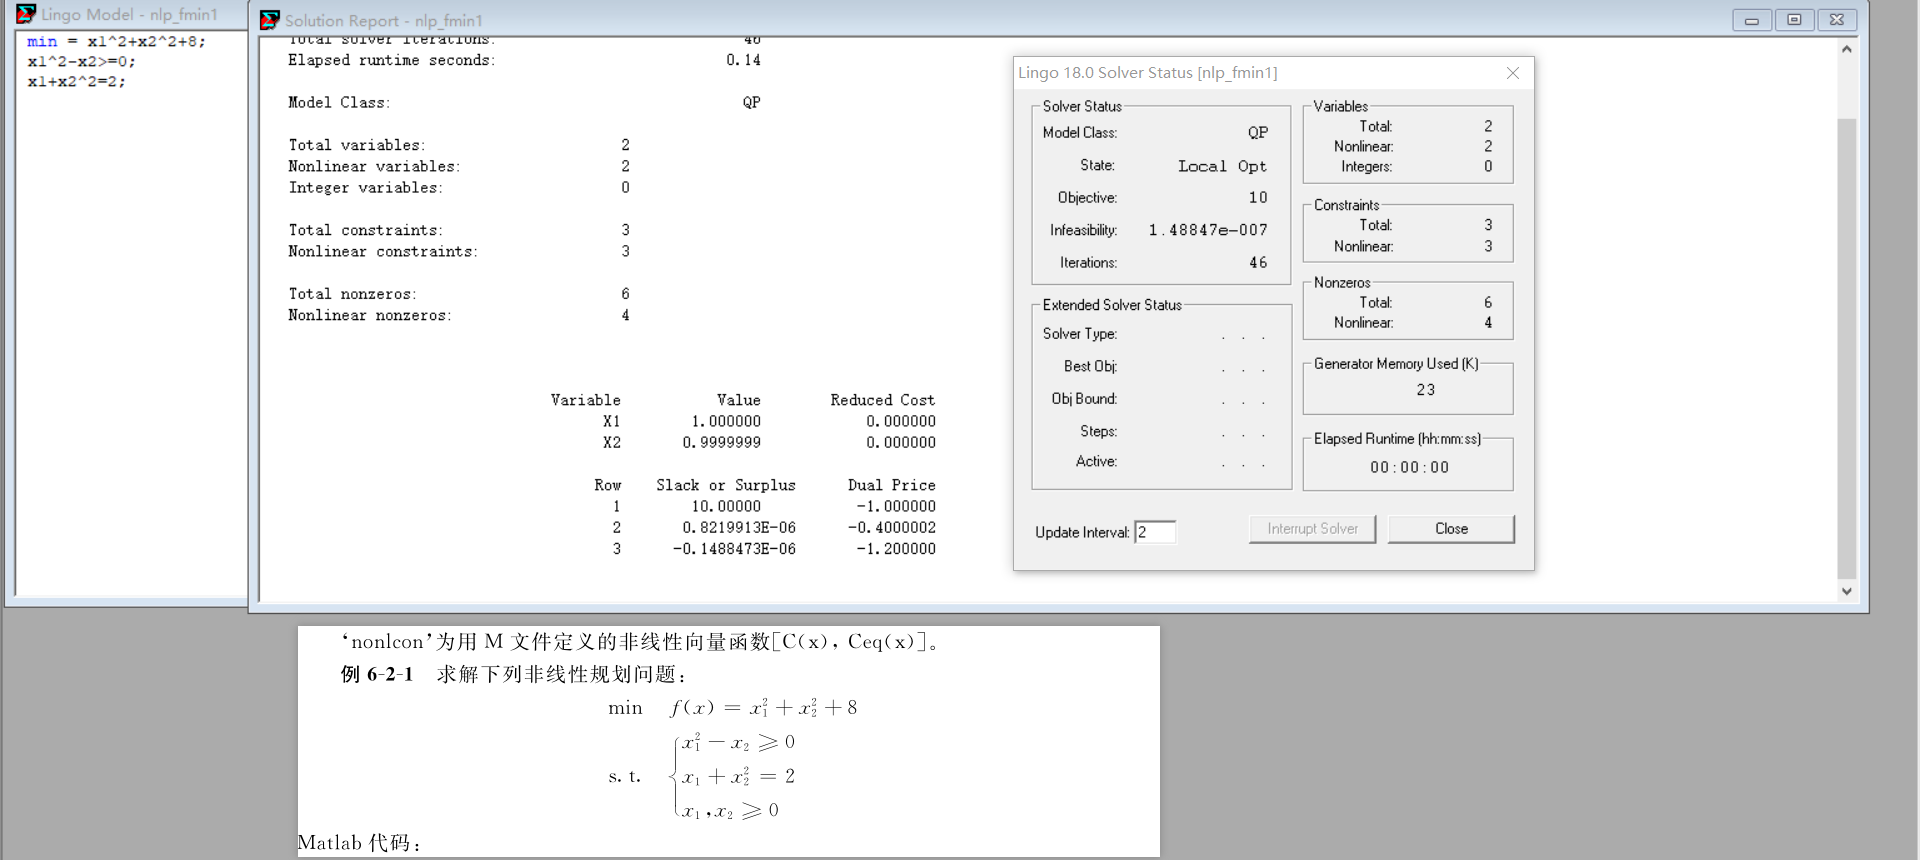Minimize the Solution Report window
The image size is (1920, 860).
[x=1752, y=20]
